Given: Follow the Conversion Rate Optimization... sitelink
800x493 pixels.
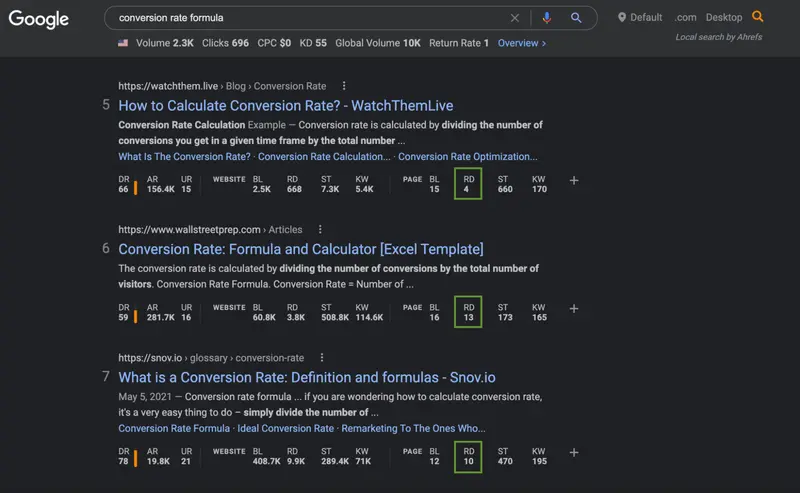Looking at the screenshot, I should coord(467,157).
